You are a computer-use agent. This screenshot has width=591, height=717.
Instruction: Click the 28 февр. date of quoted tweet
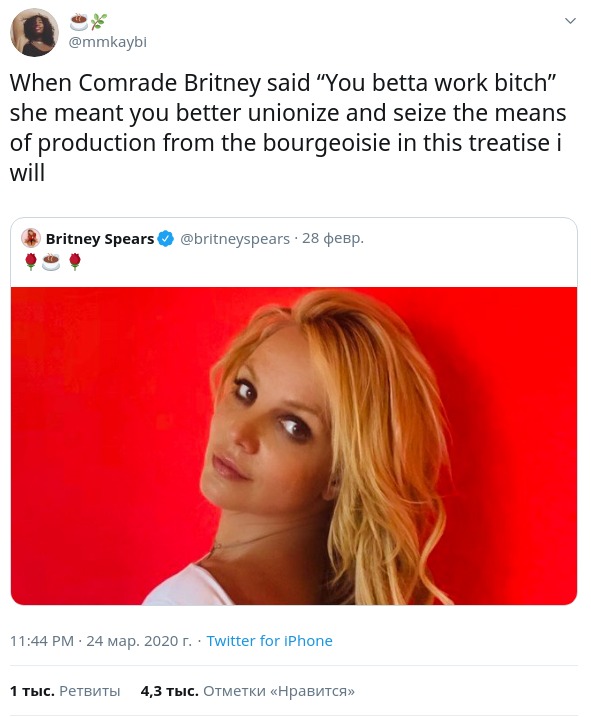click(333, 238)
